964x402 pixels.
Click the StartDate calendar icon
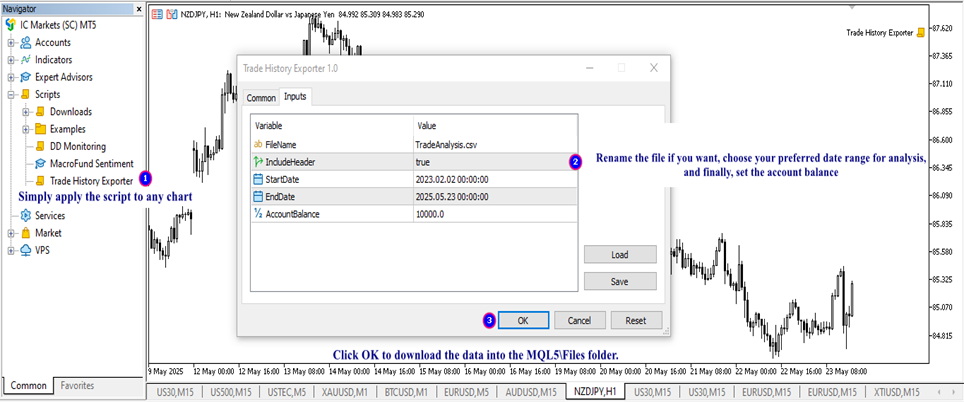pos(258,179)
